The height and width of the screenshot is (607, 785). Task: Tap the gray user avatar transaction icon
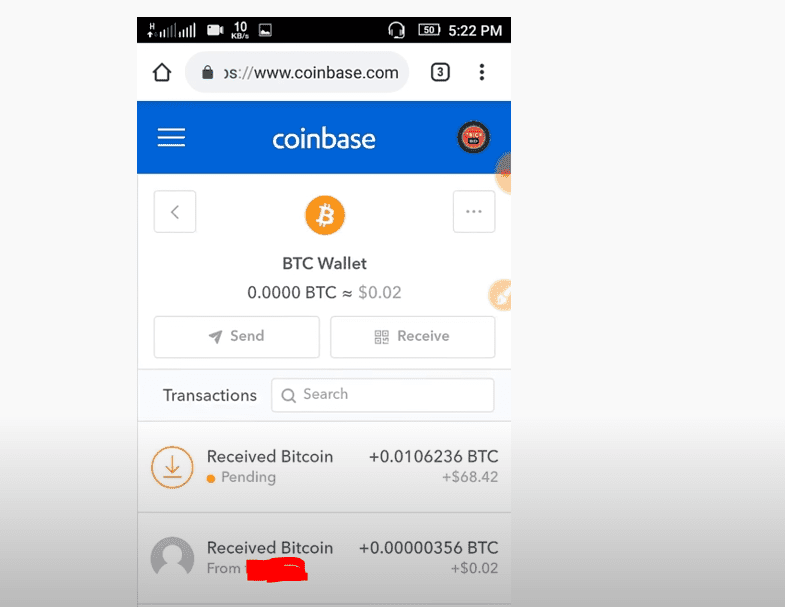172,557
